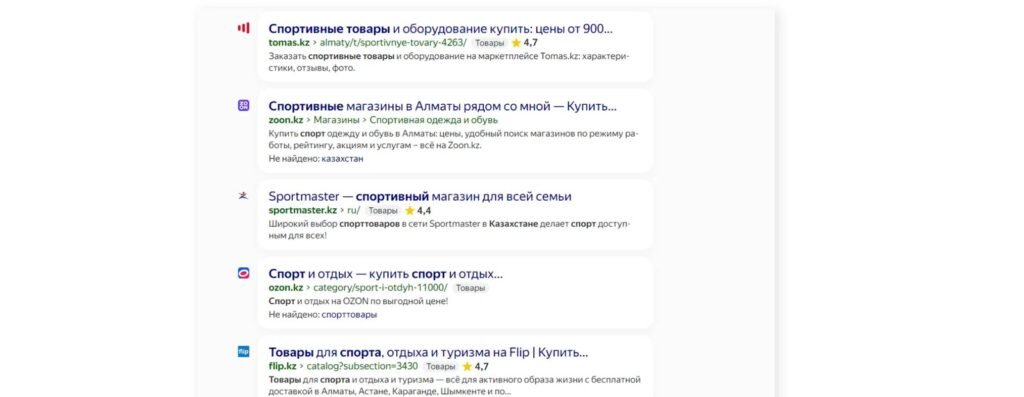Click the catalog?subsection=3430 URL path
This screenshot has height=397, width=1024.
pos(362,366)
